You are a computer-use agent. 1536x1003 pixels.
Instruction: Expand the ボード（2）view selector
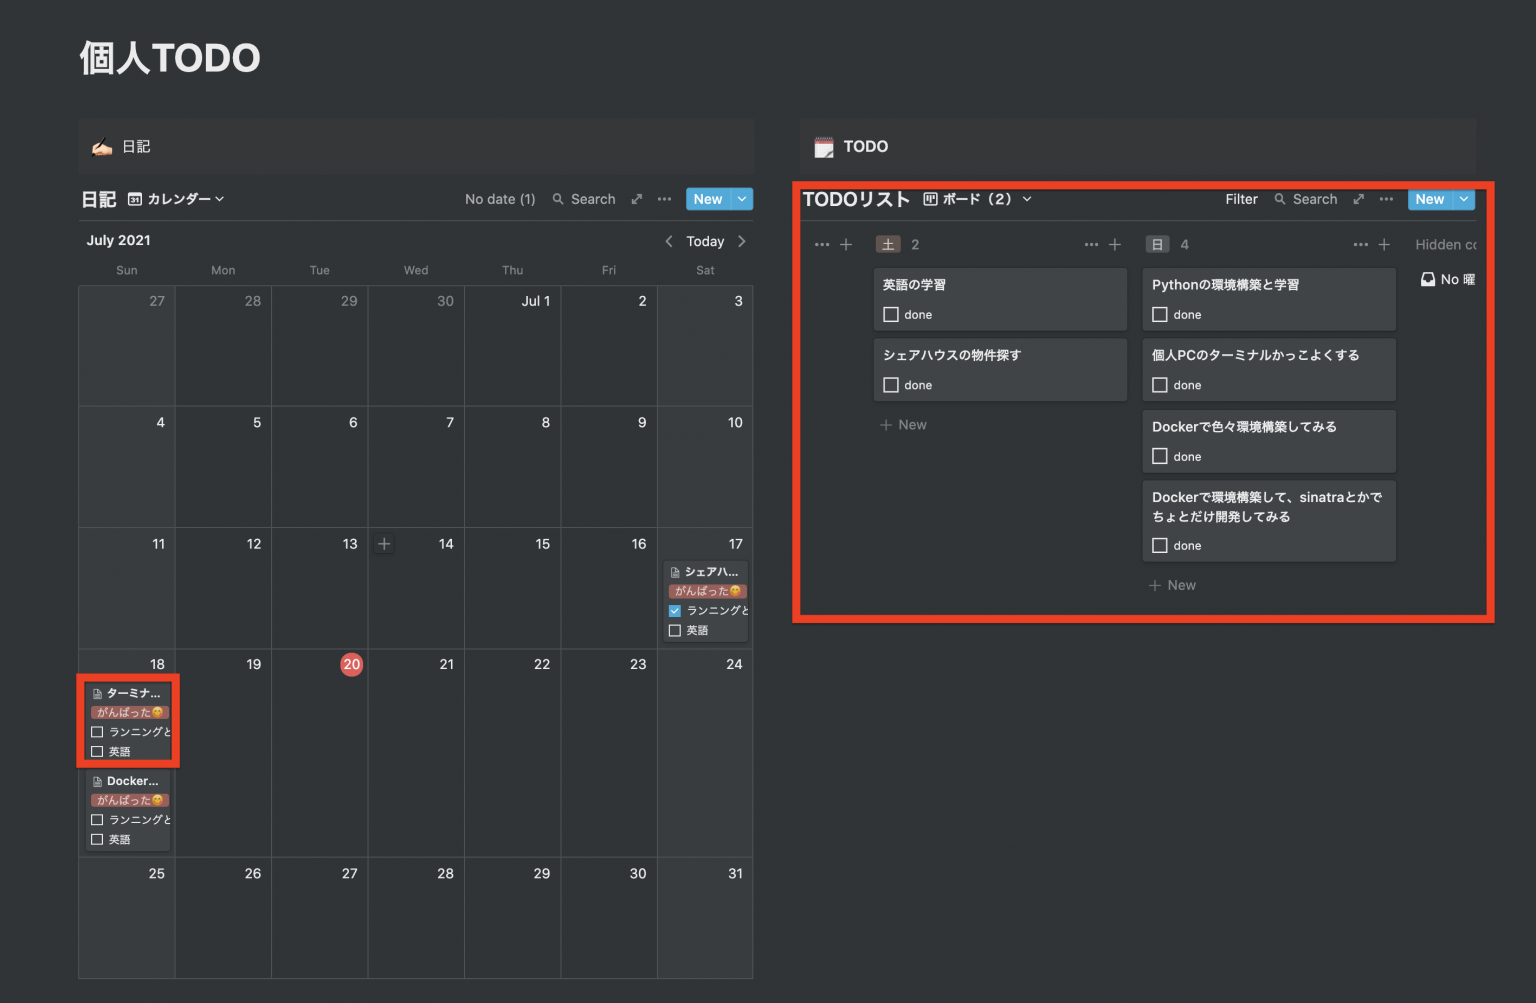pos(977,199)
